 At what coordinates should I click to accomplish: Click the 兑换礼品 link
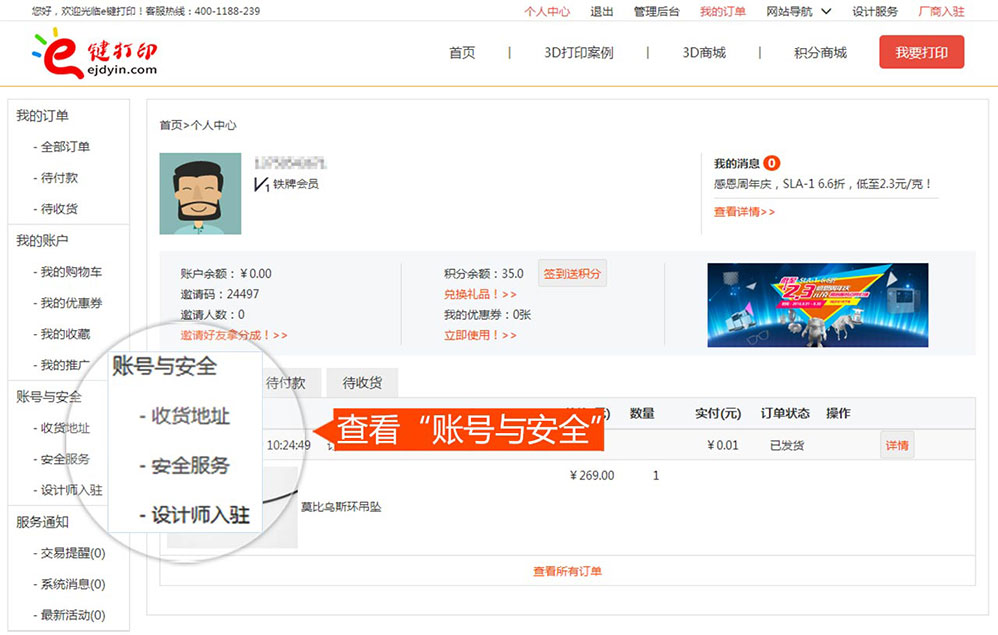[x=480, y=294]
